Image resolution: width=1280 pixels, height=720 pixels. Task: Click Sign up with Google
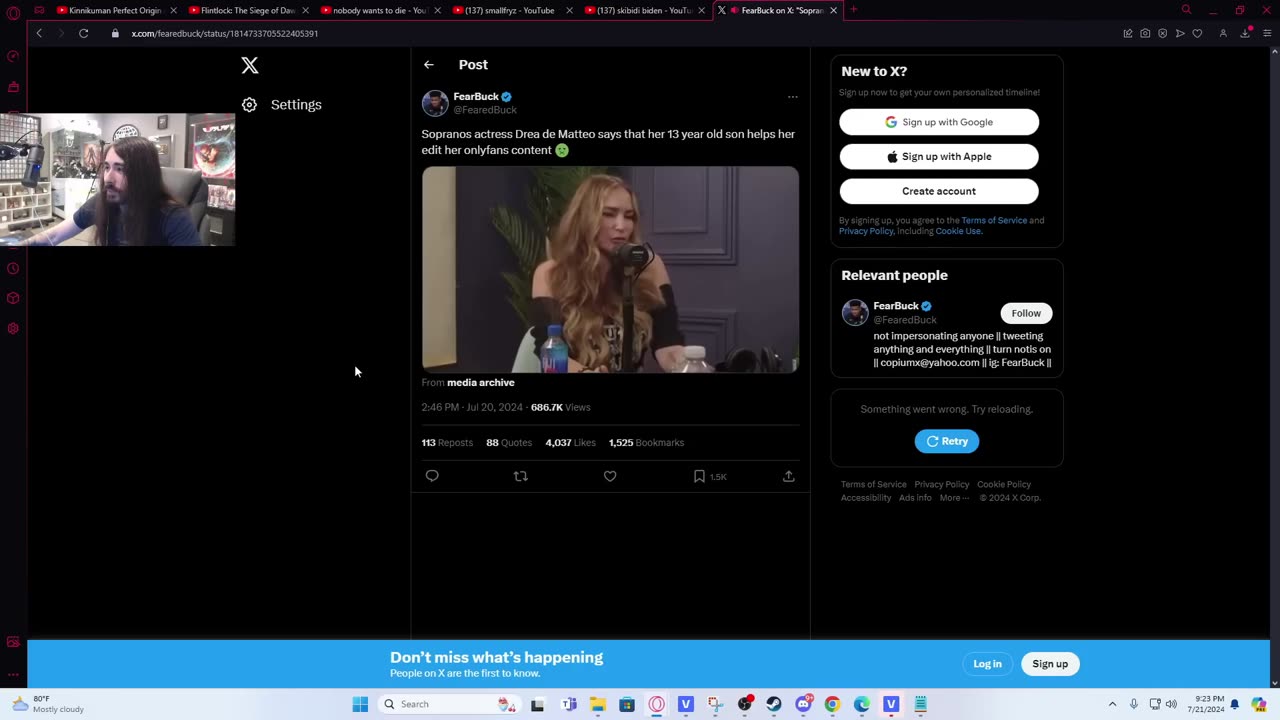(x=939, y=122)
